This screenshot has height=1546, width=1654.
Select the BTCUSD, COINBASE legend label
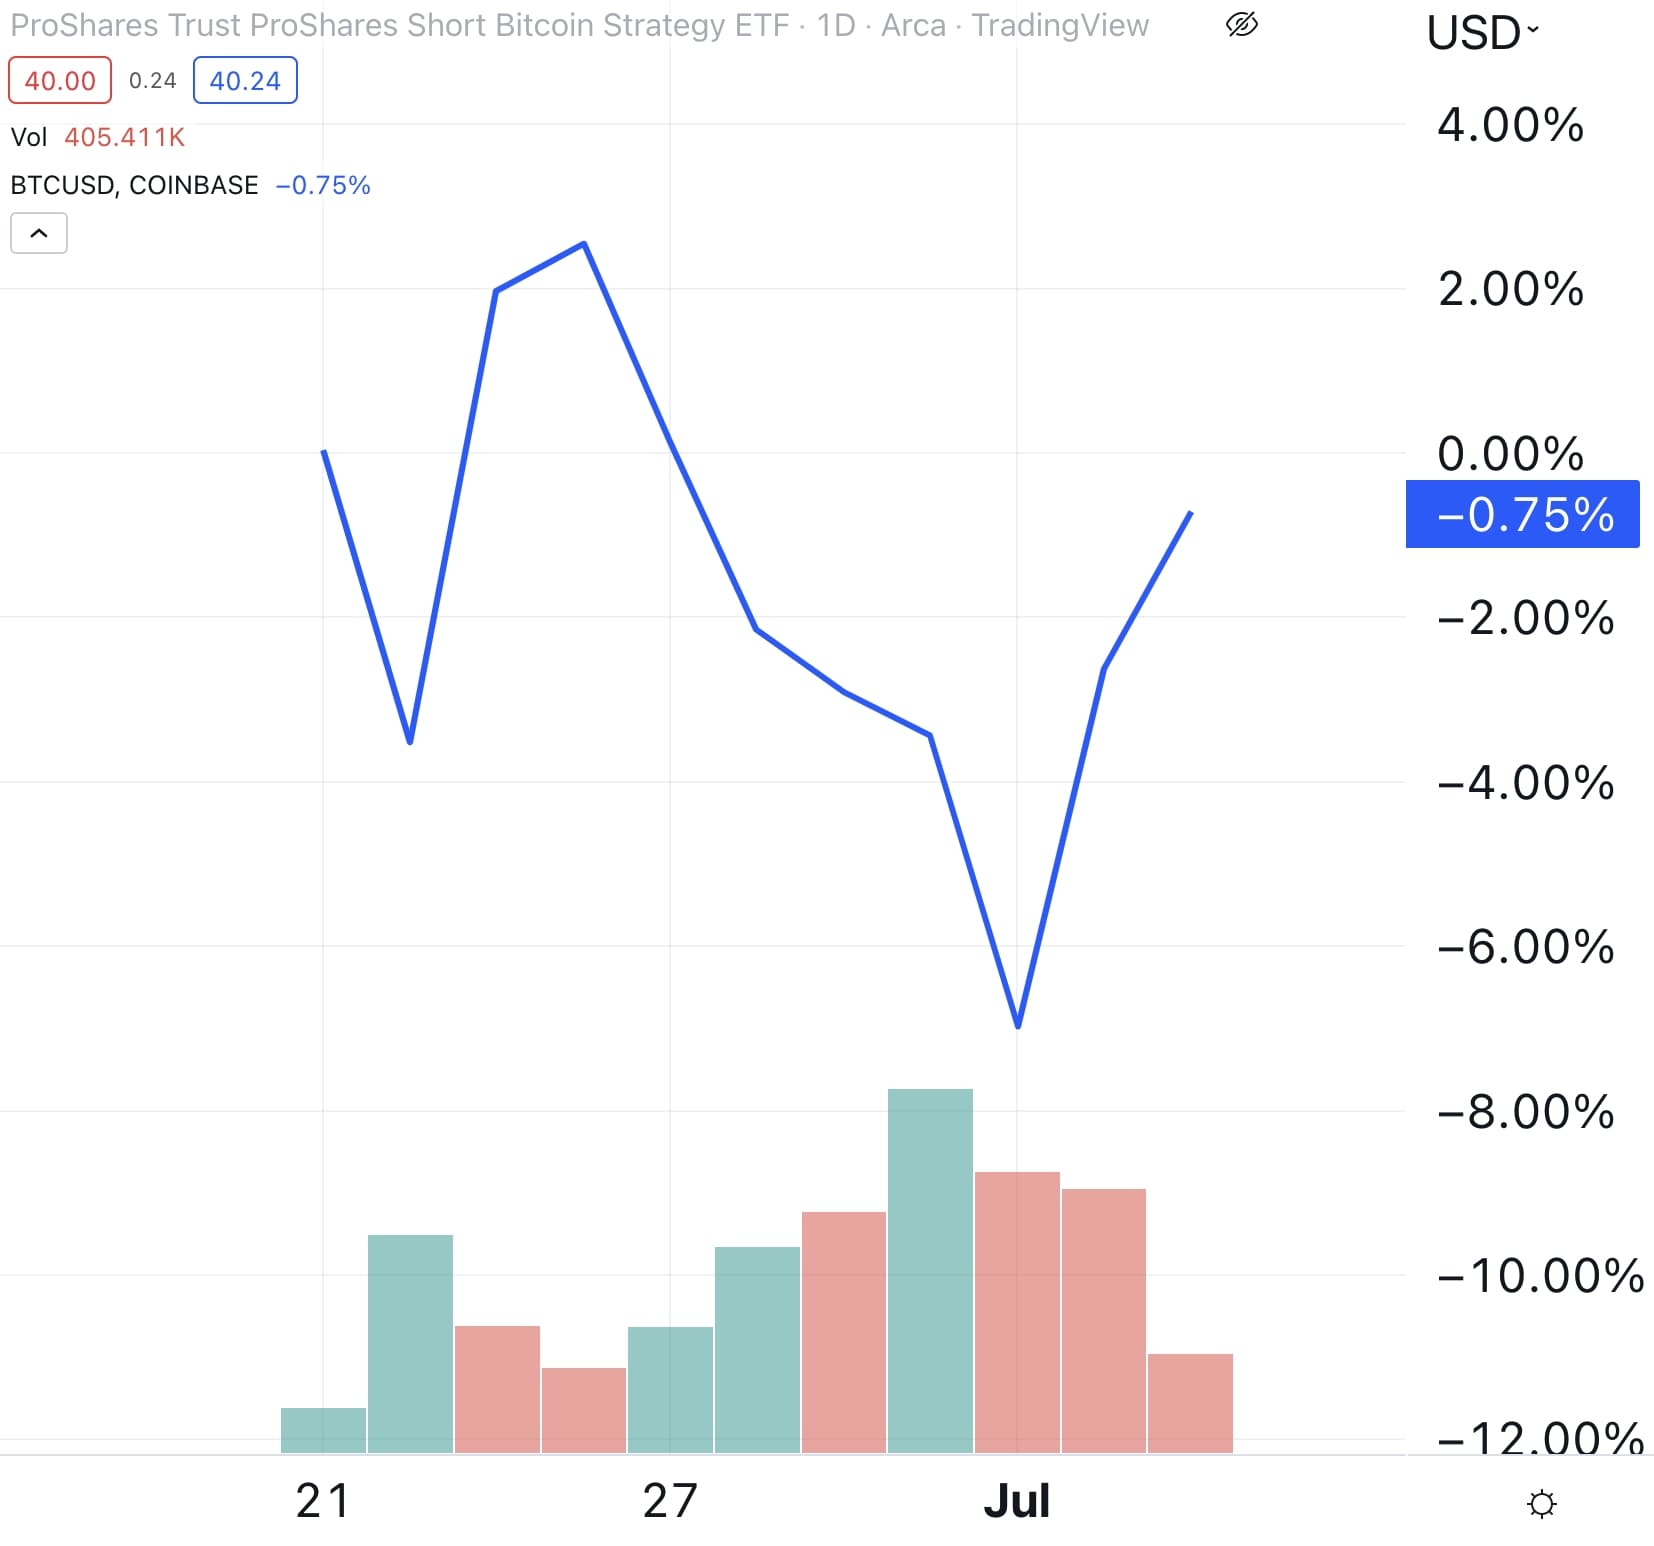134,185
